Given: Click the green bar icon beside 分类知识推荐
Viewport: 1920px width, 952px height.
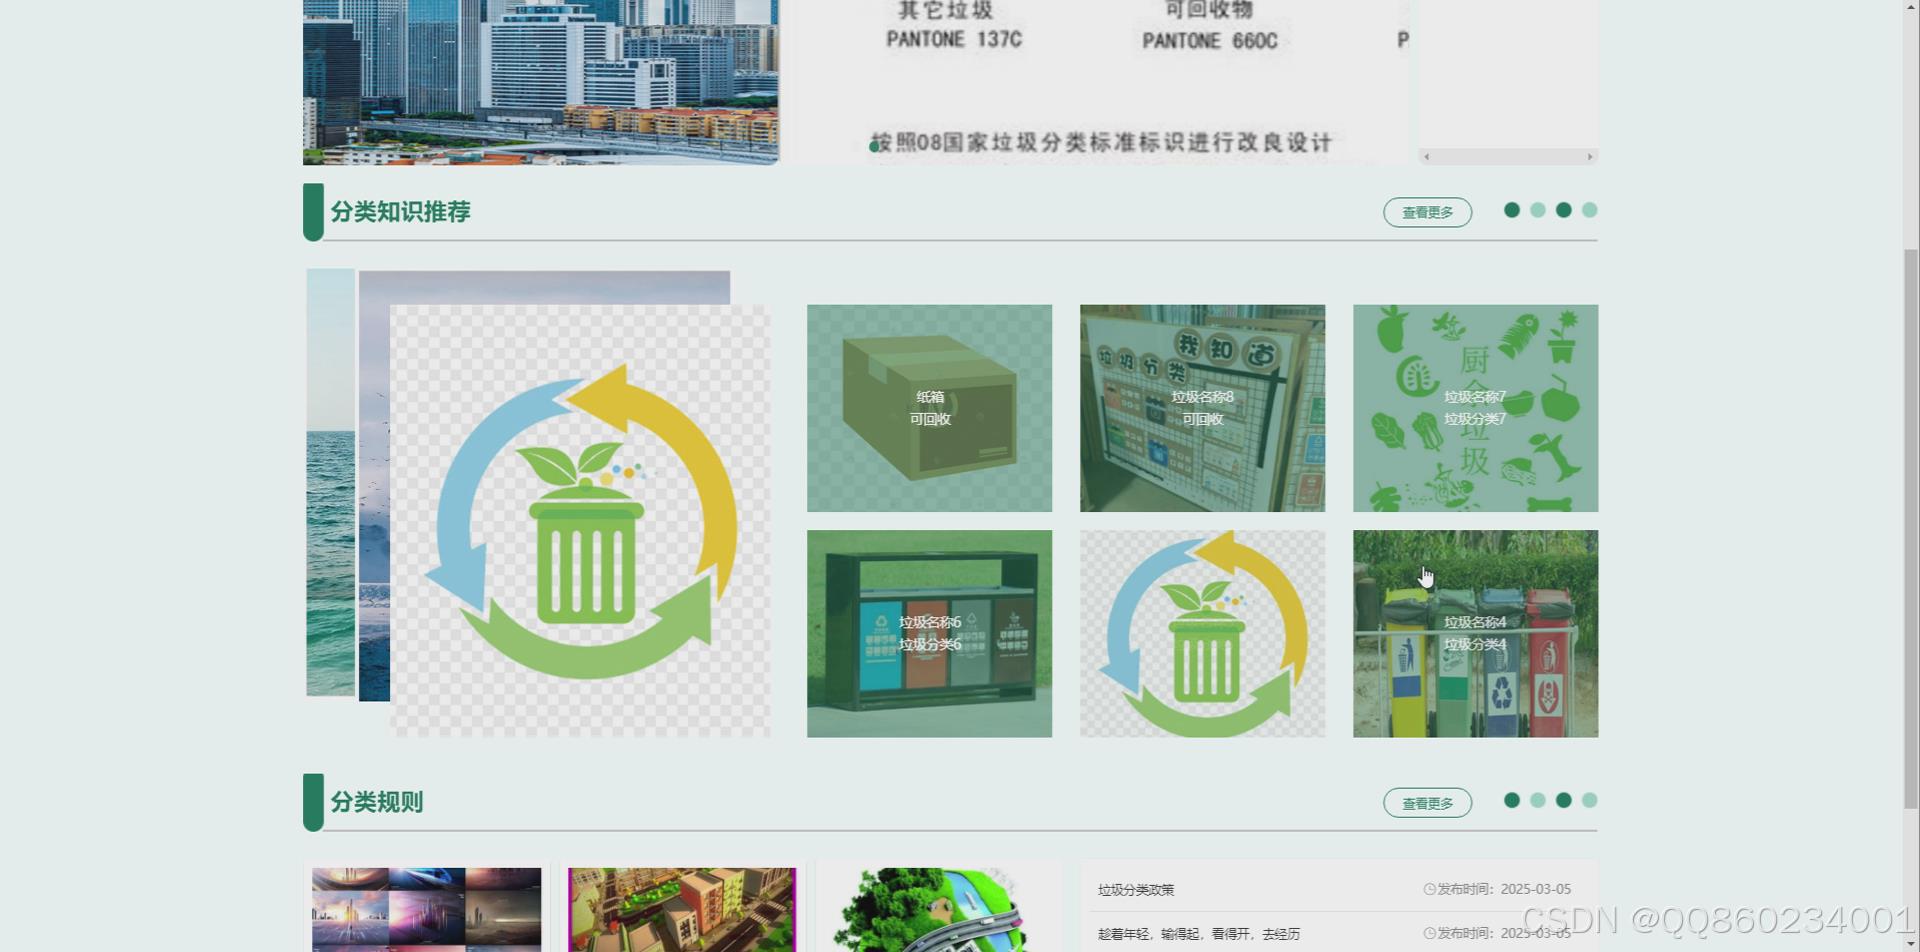Looking at the screenshot, I should click(313, 211).
